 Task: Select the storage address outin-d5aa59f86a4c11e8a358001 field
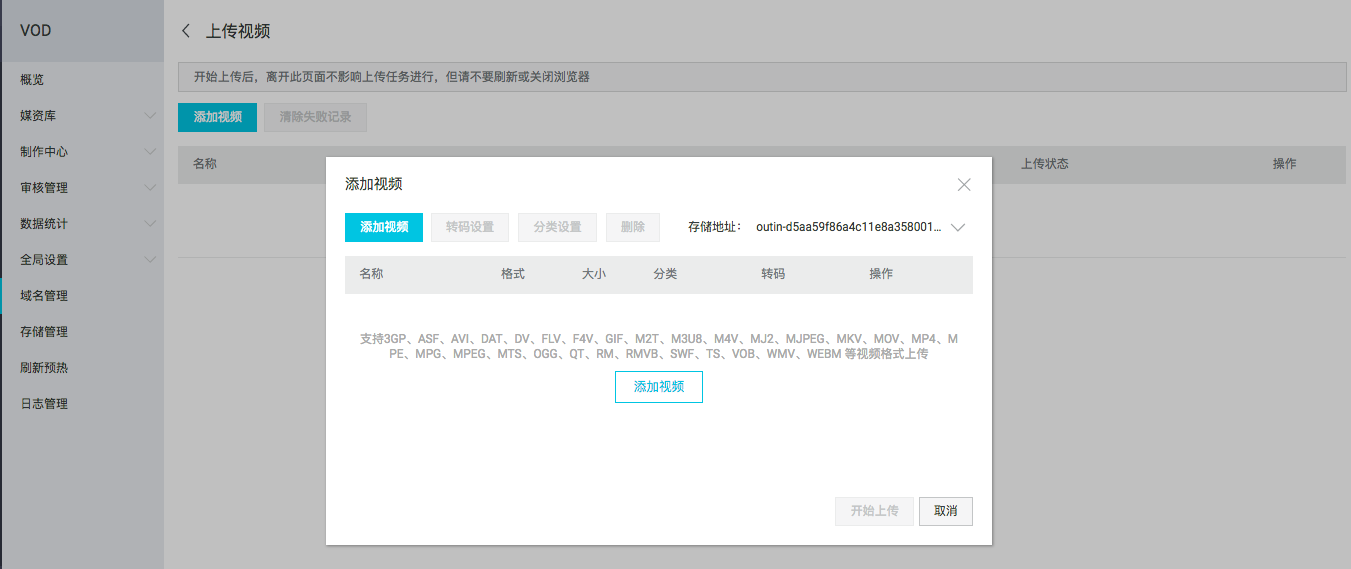(848, 227)
